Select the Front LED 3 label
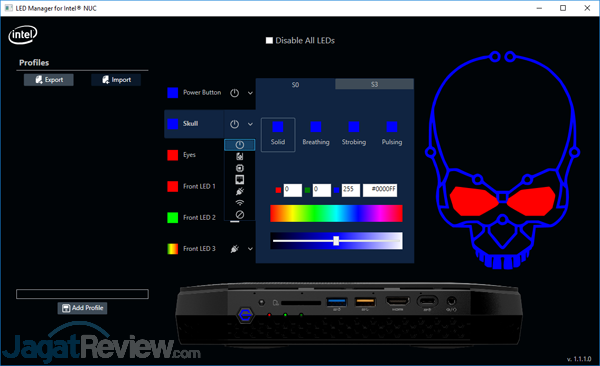The width and height of the screenshot is (600, 366). (199, 249)
